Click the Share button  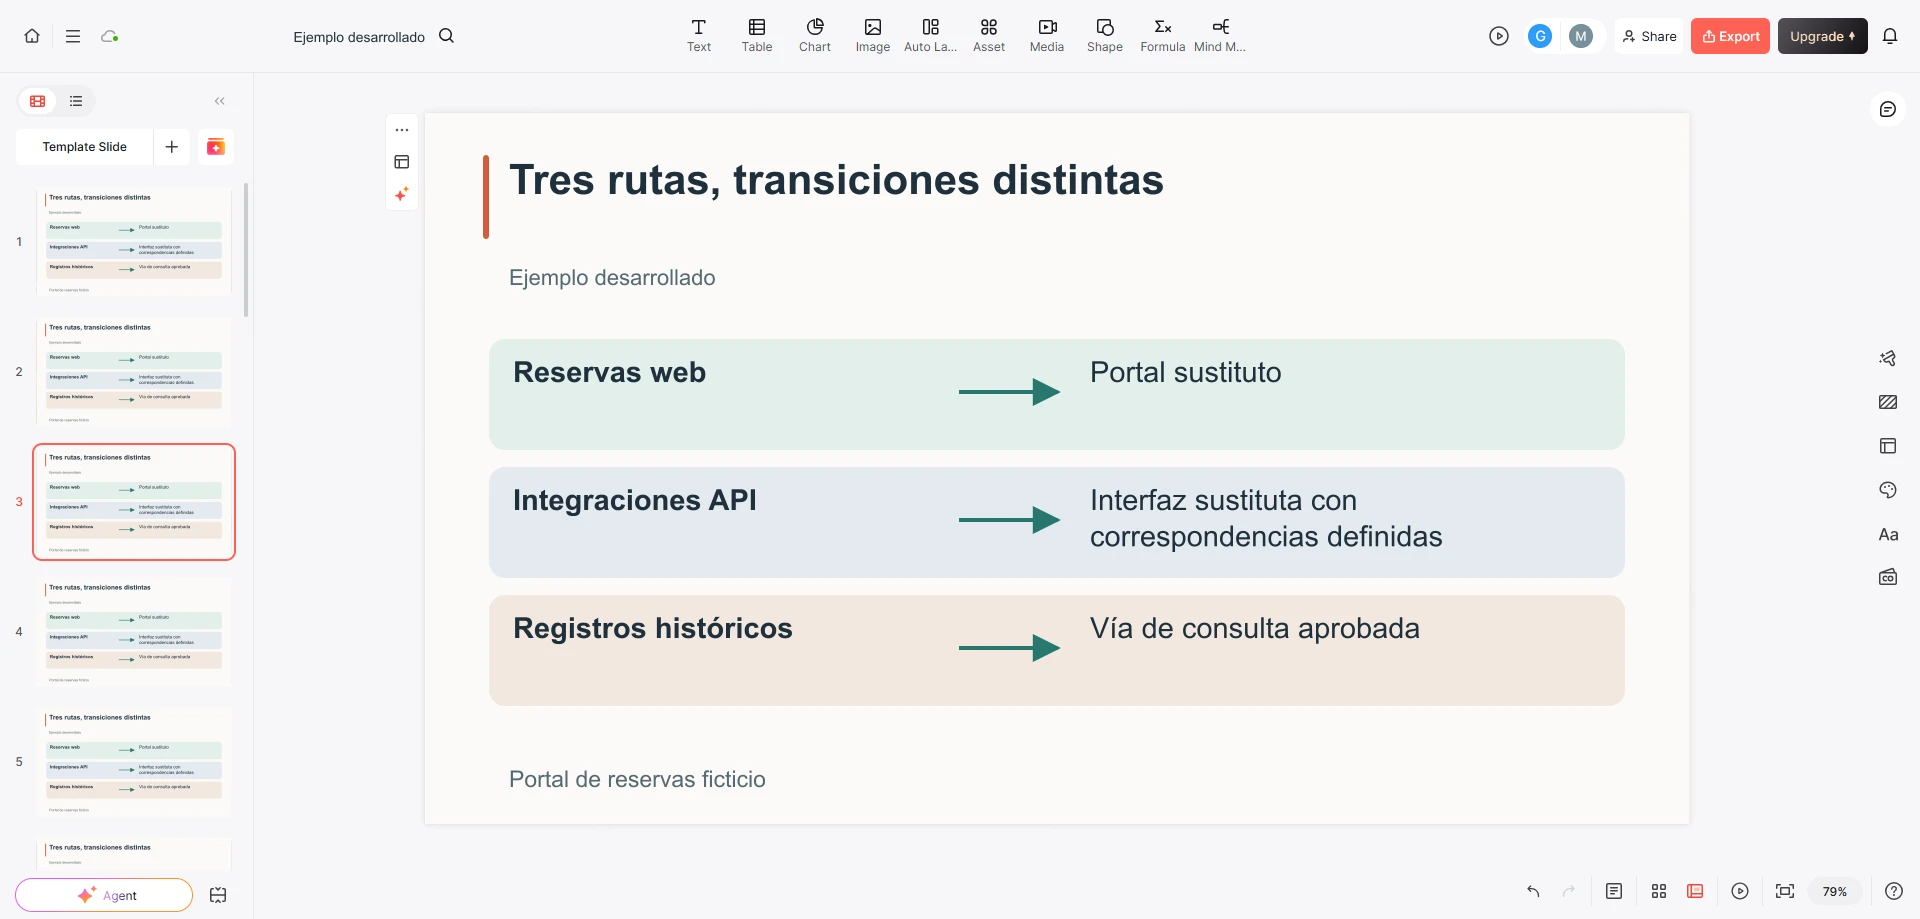pyautogui.click(x=1649, y=36)
